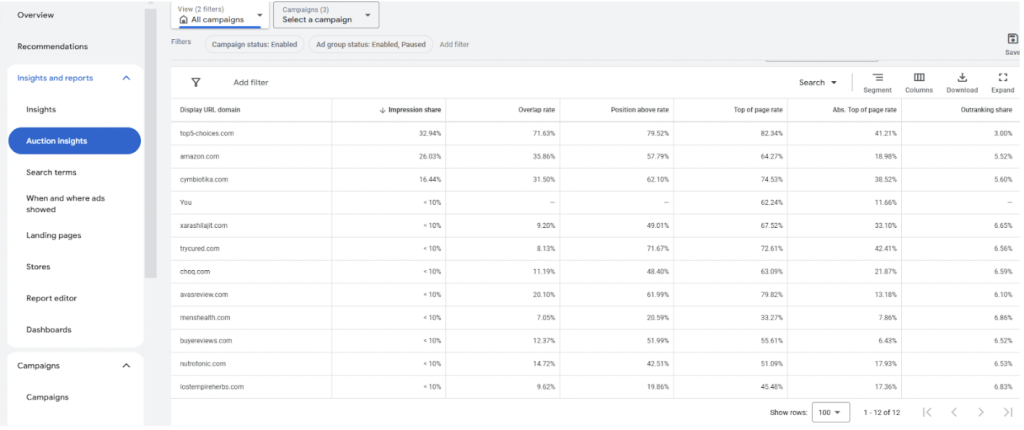This screenshot has height=430, width=1024.
Task: Click the Add filter link in filters bar
Action: tap(454, 44)
